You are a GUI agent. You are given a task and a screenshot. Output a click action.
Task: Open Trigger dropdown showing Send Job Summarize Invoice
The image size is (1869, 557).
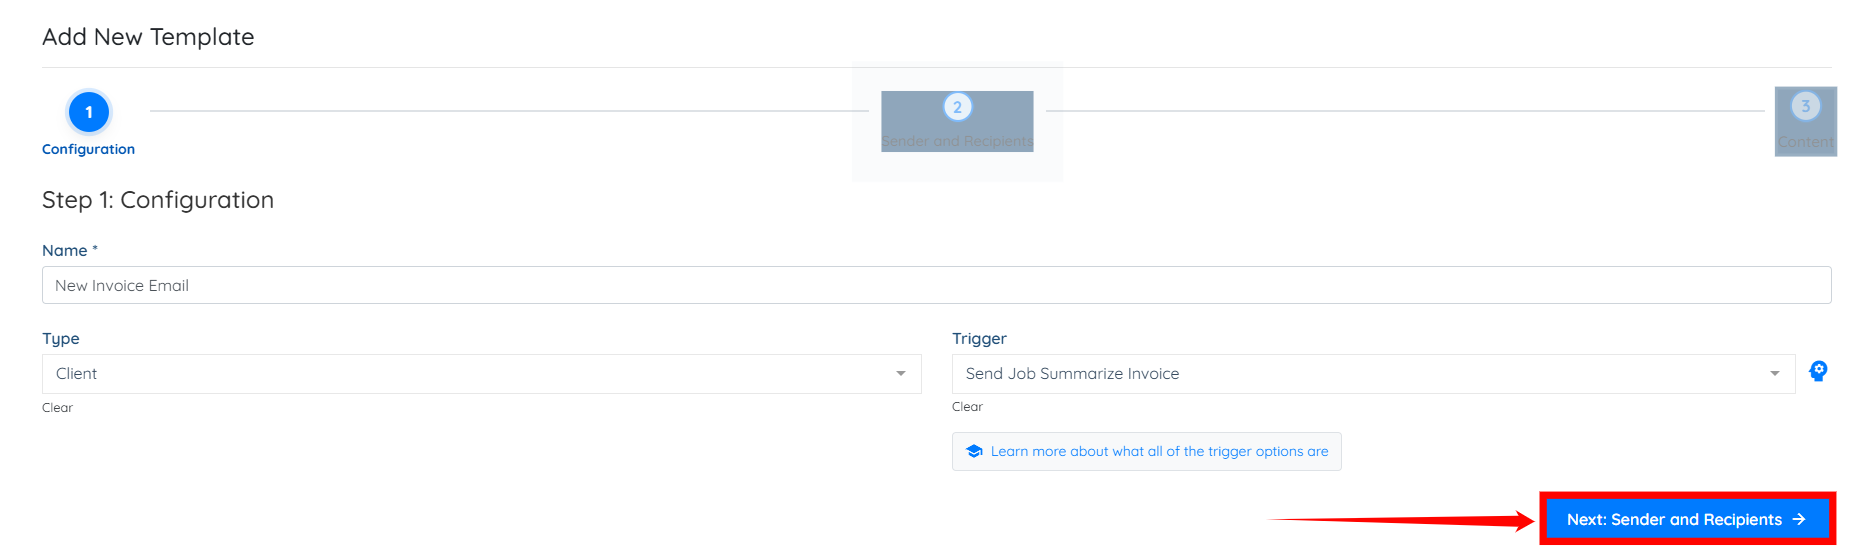click(x=1373, y=374)
